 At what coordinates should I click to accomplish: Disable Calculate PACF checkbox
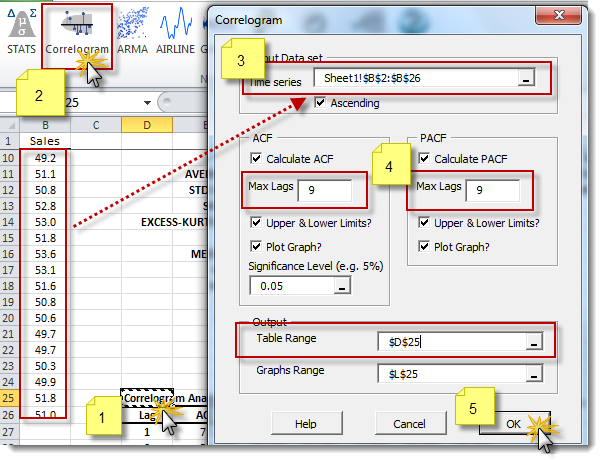(425, 159)
